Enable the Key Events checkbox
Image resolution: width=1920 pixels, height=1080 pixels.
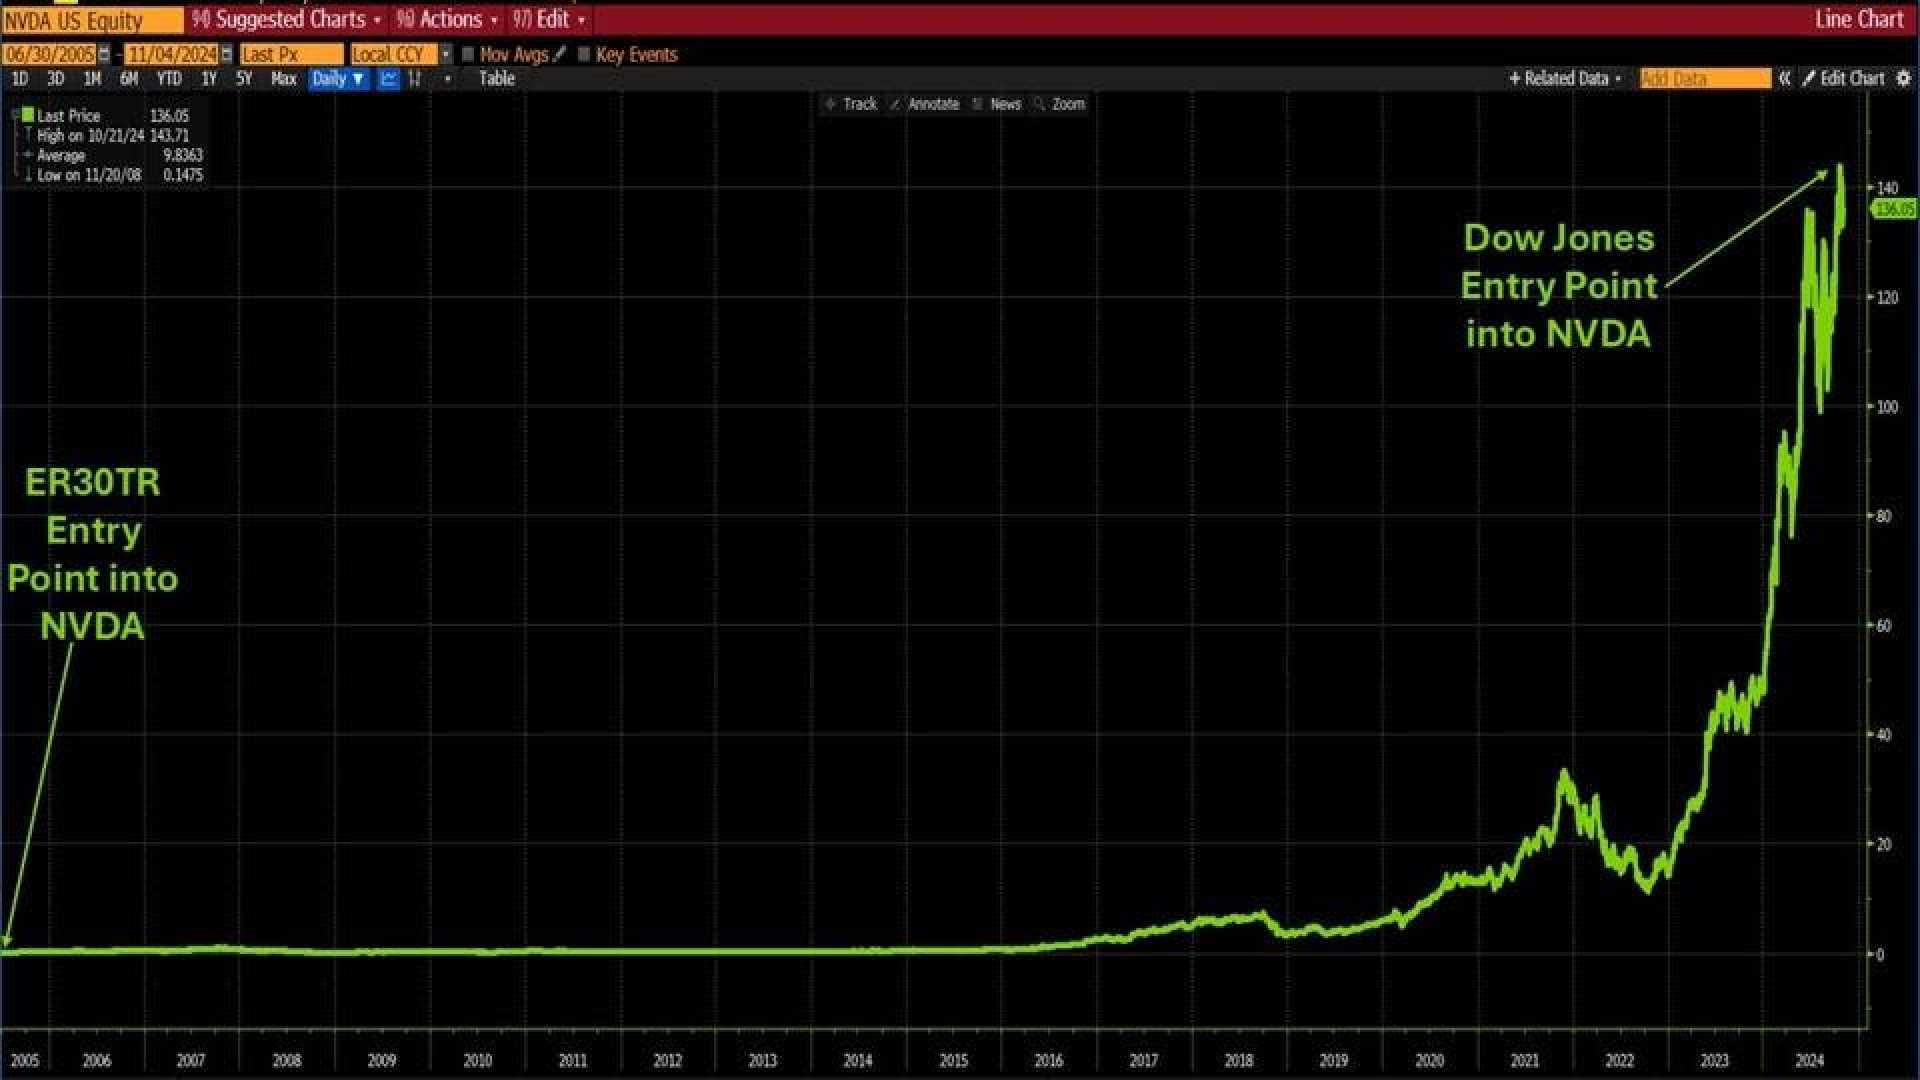[x=584, y=54]
